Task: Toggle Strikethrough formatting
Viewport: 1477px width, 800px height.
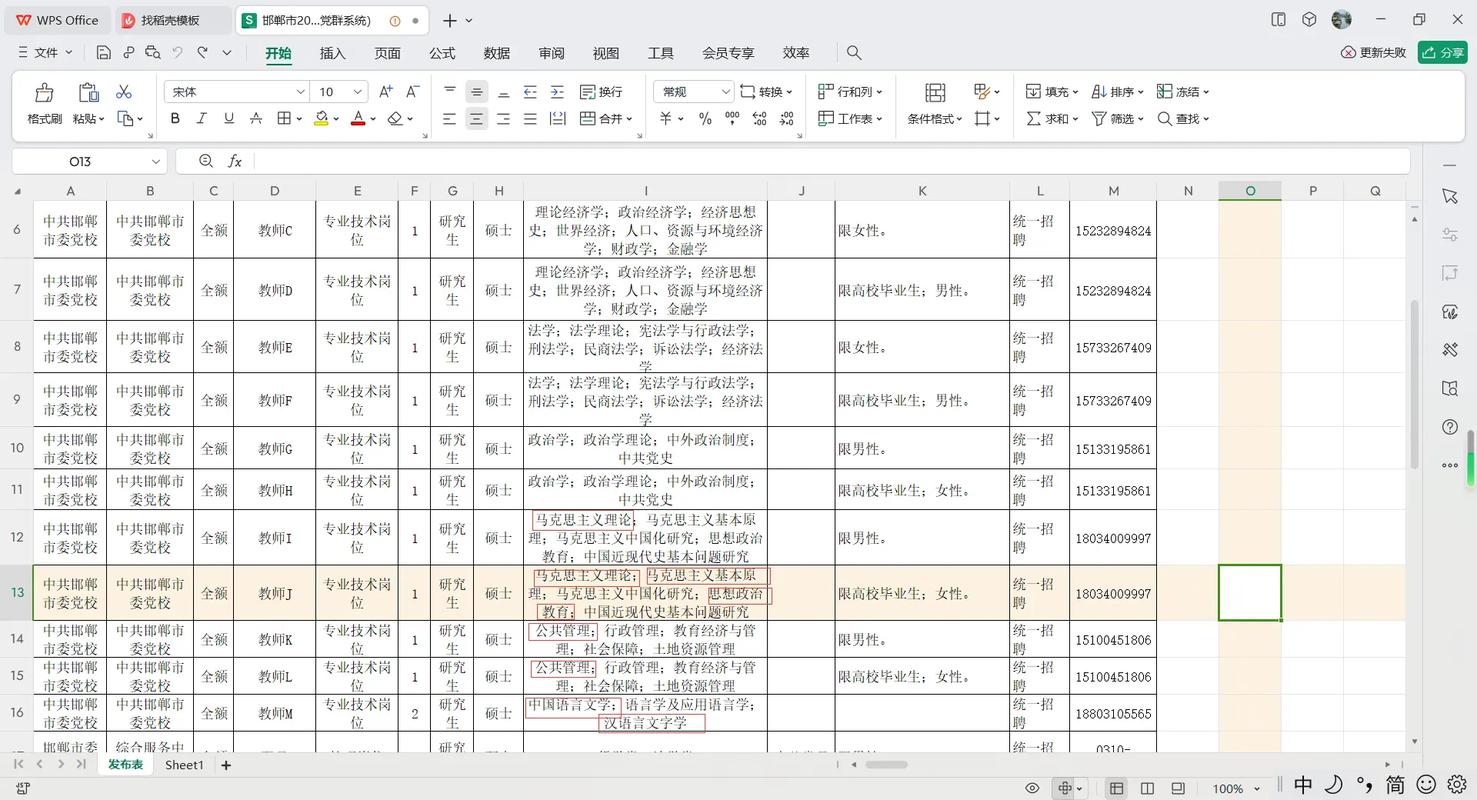Action: [x=256, y=119]
